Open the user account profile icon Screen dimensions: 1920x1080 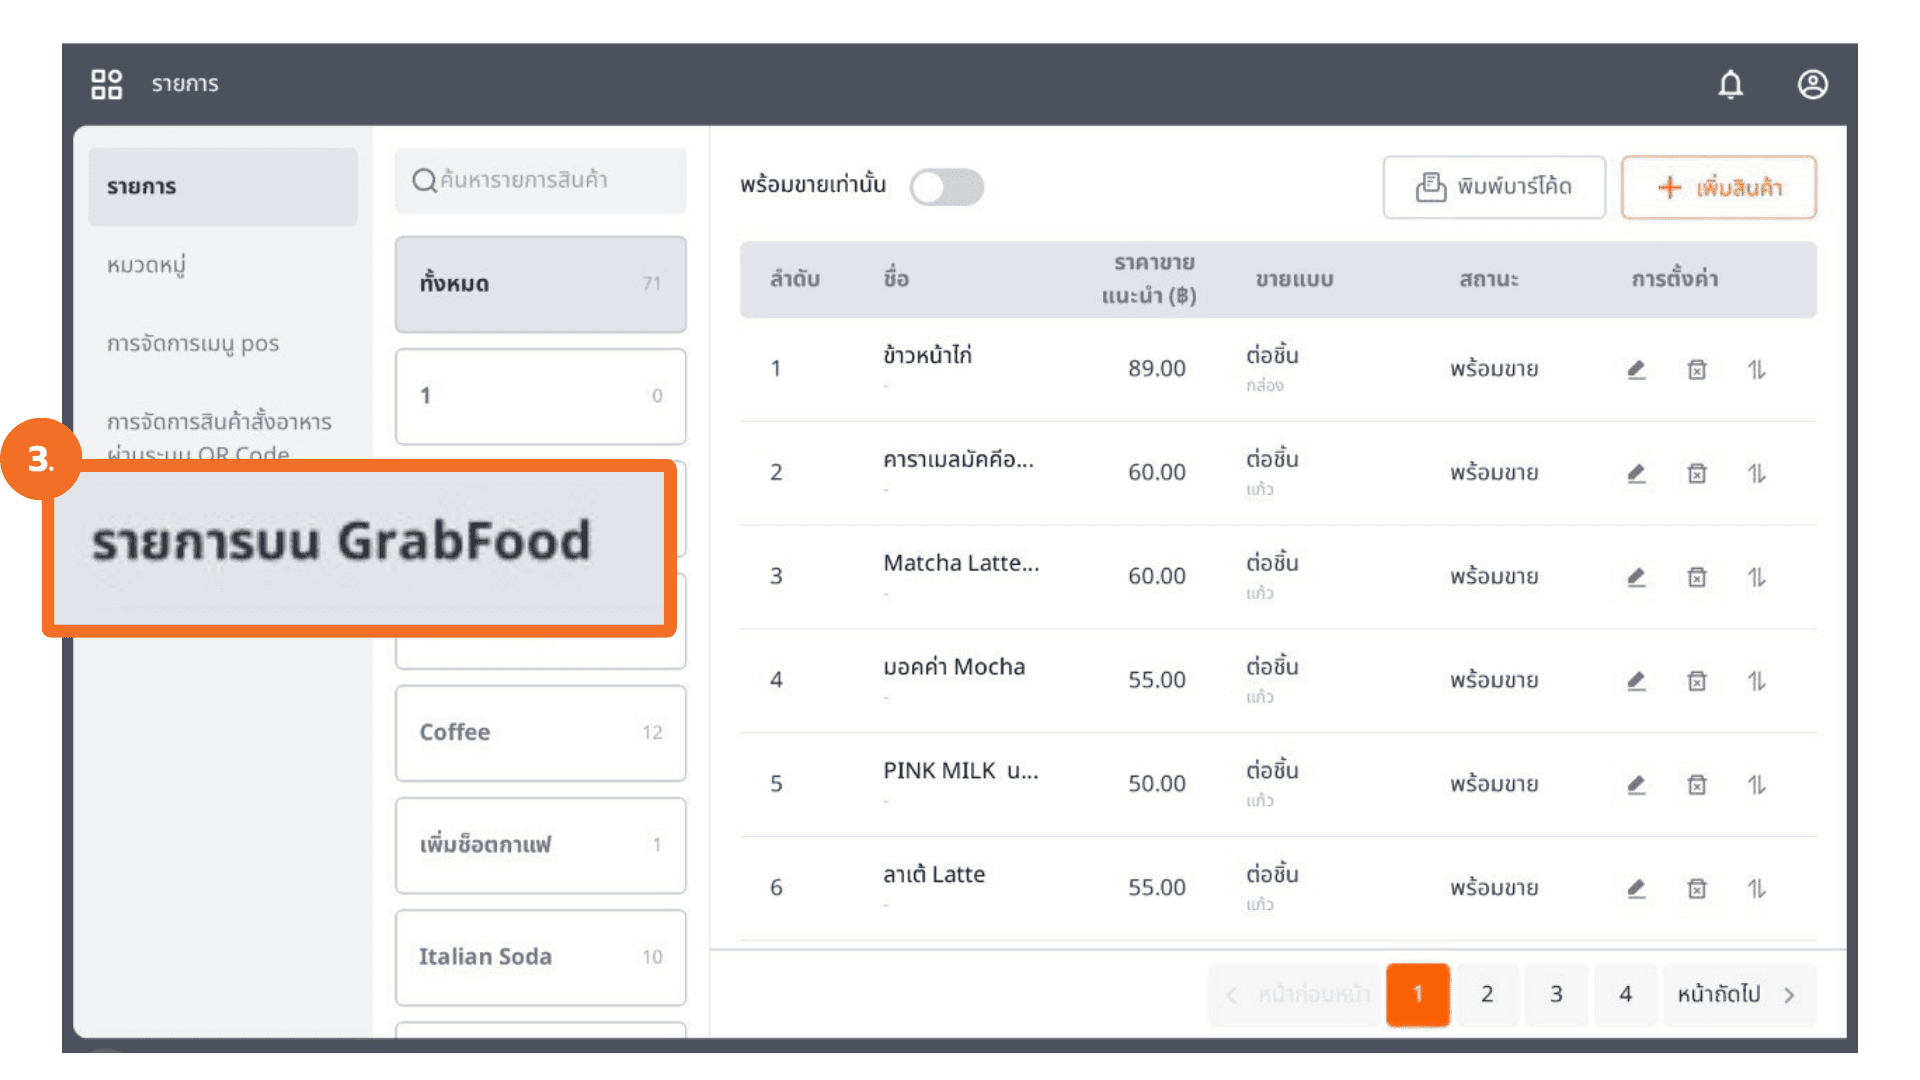point(1812,85)
